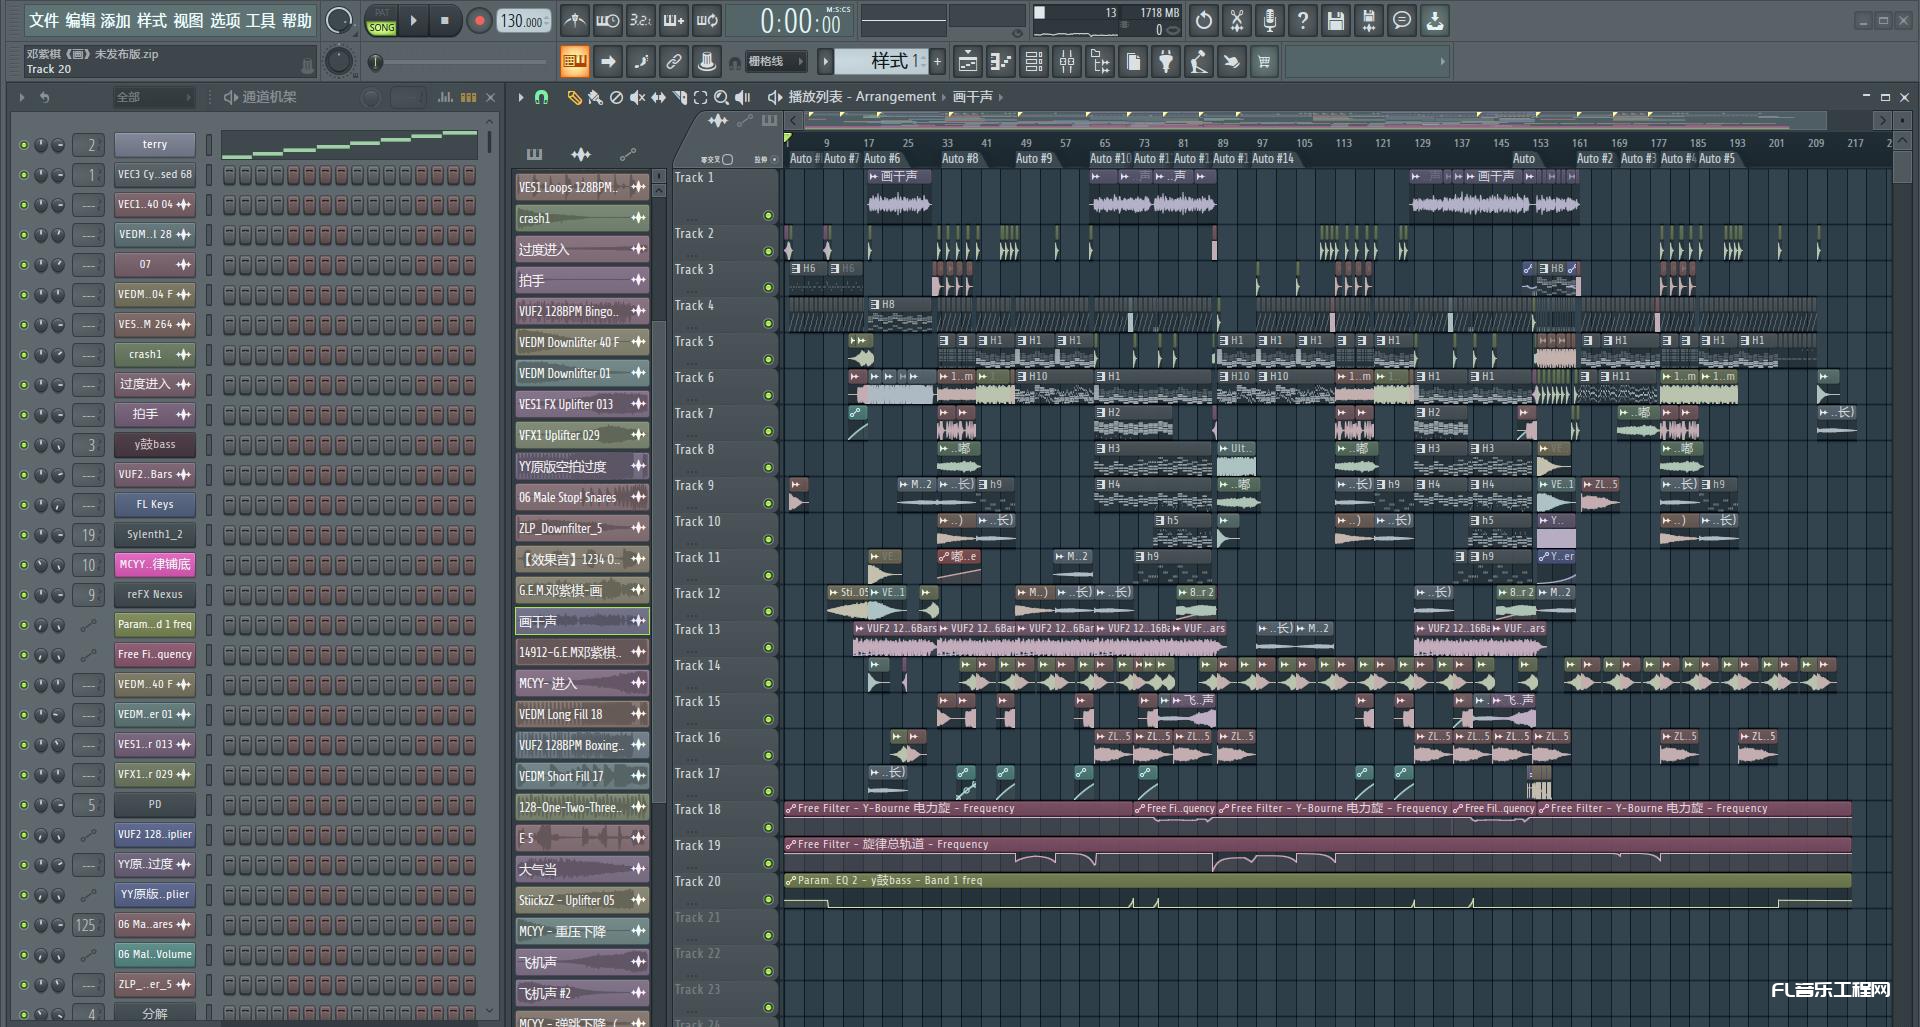1920x1027 pixels.
Task: Click the question mark help icon
Action: click(1303, 20)
